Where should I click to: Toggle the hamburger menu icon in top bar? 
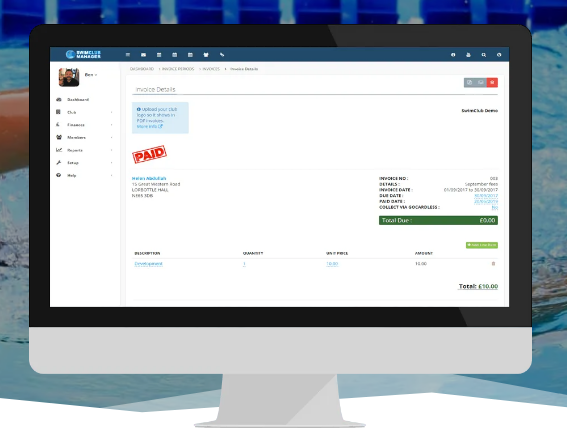tap(128, 55)
